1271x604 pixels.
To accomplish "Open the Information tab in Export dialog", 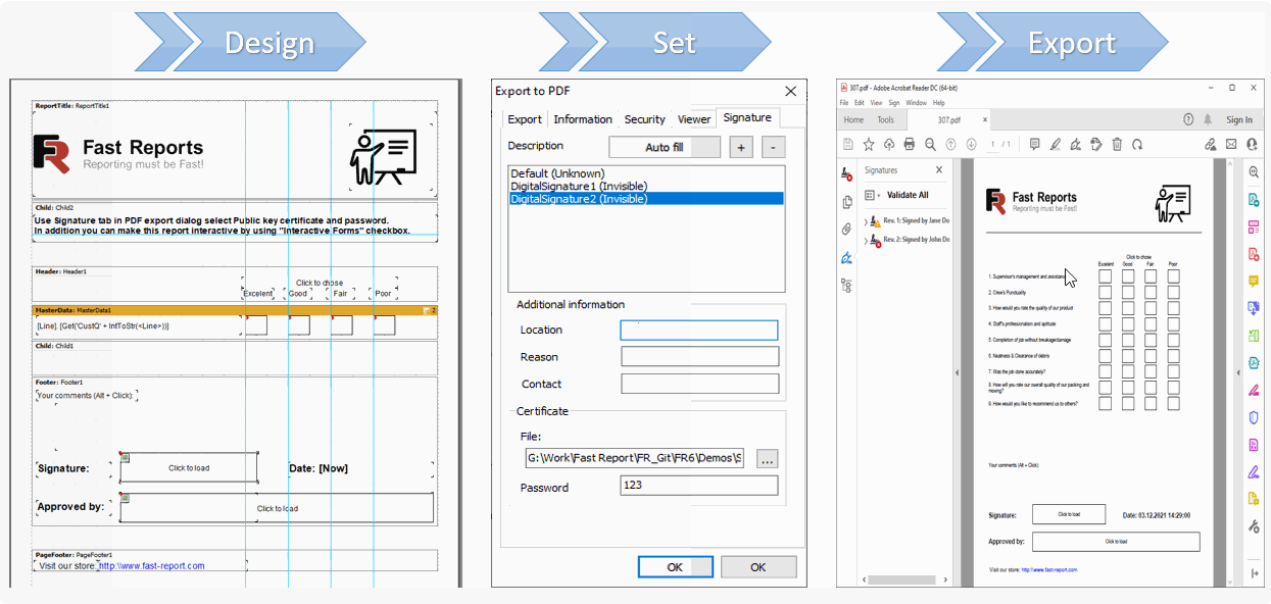I will [582, 119].
